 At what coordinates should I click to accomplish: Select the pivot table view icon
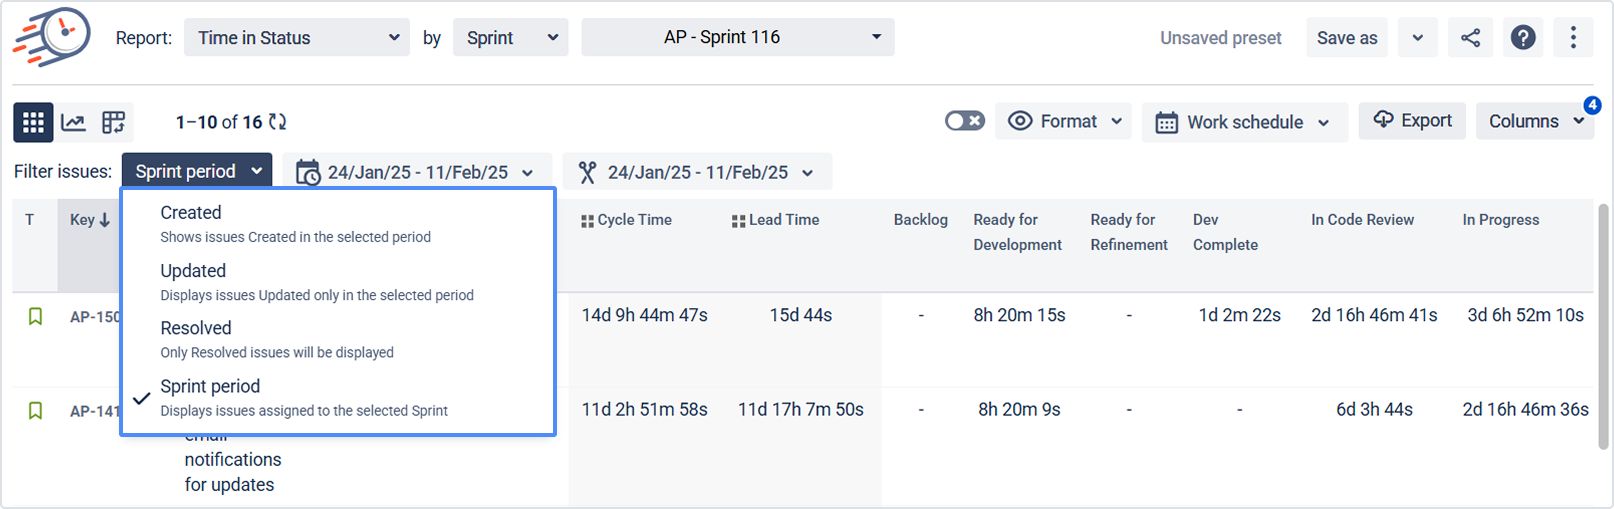point(113,122)
